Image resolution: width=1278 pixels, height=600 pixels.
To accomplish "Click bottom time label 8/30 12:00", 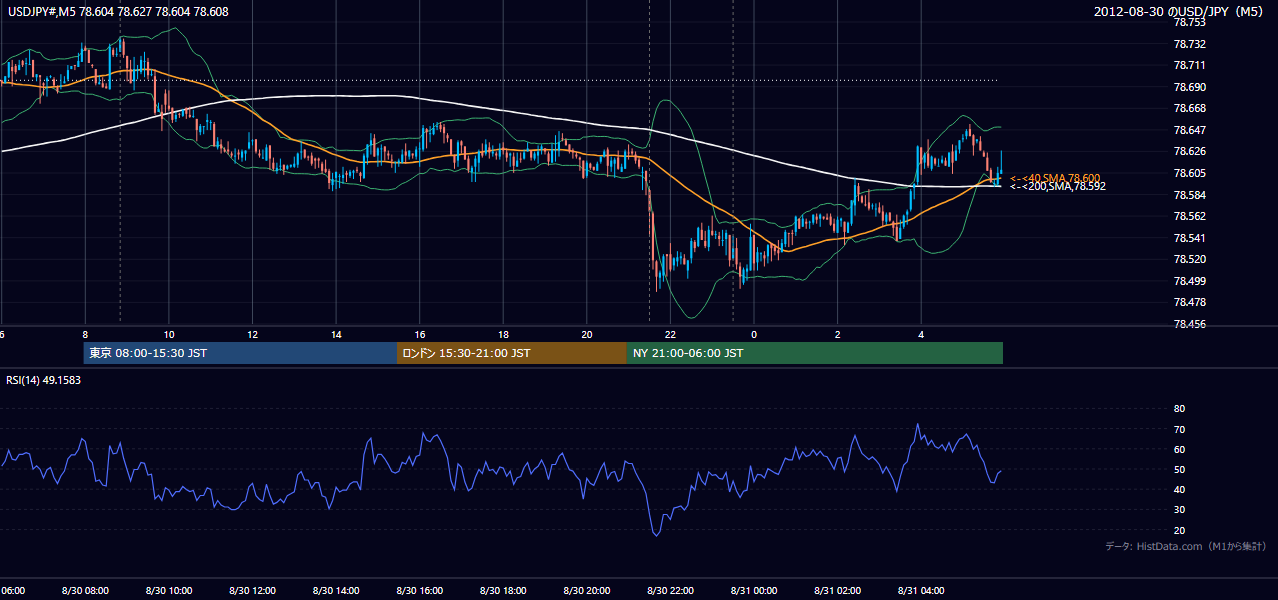I will pos(252,591).
